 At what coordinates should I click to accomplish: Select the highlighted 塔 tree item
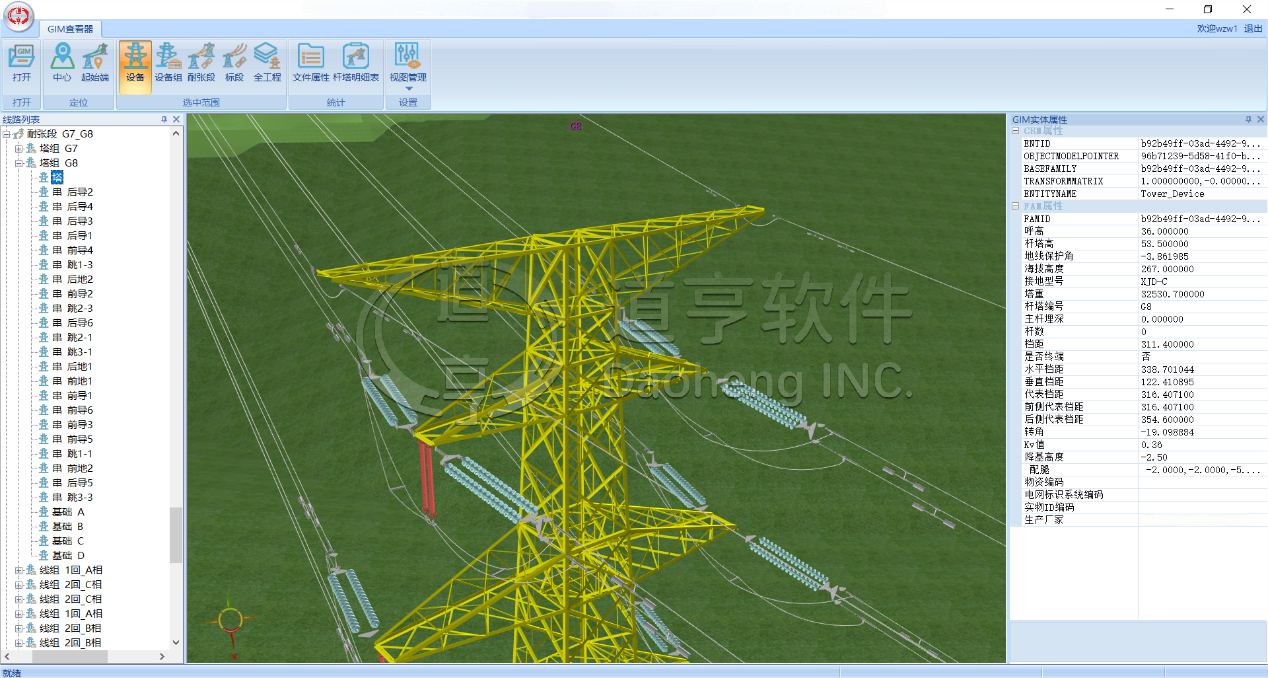[x=57, y=177]
